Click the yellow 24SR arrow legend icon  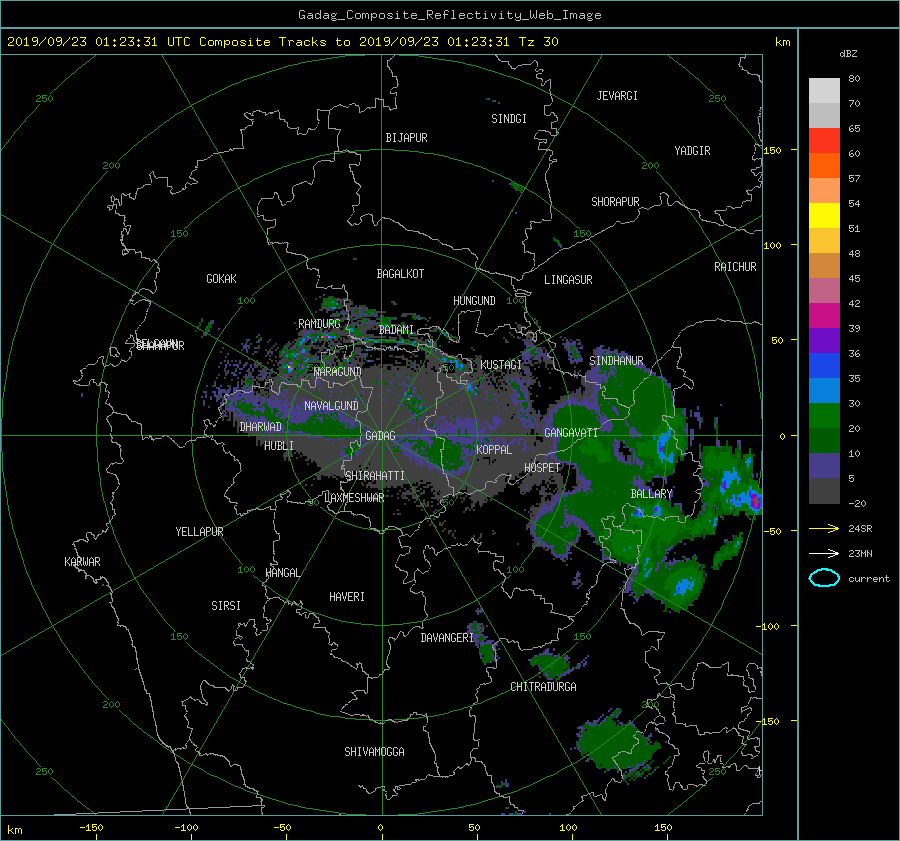point(824,528)
